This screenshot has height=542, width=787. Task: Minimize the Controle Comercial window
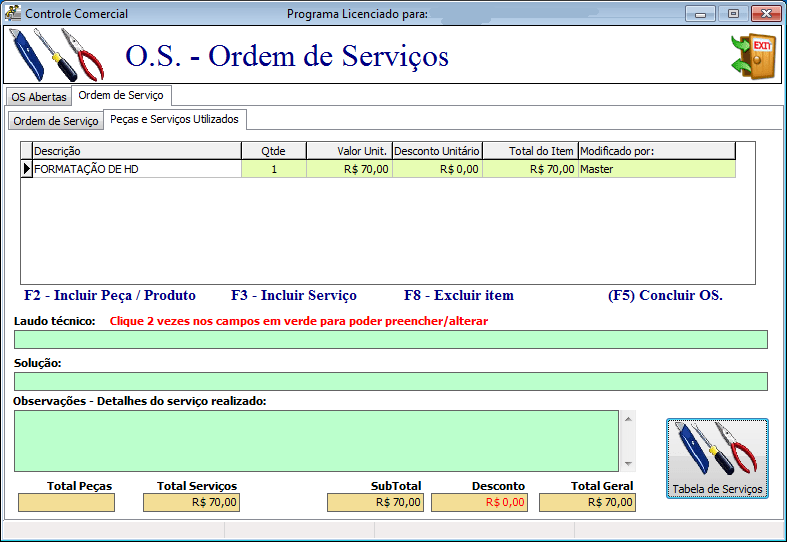pyautogui.click(x=701, y=14)
